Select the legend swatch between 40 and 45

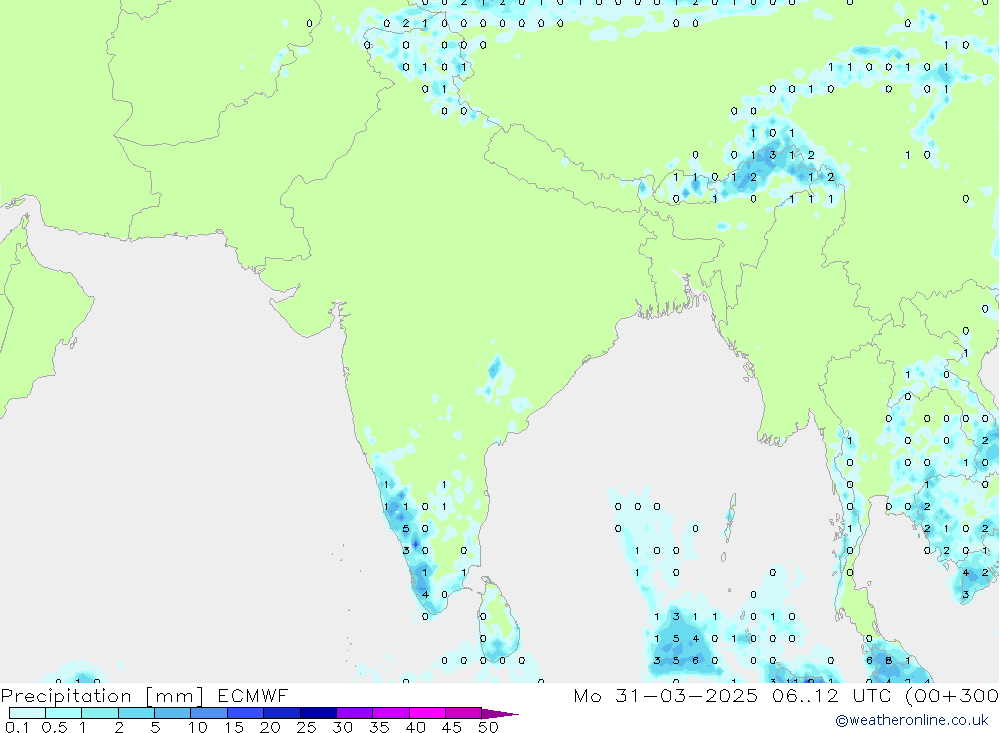427,713
